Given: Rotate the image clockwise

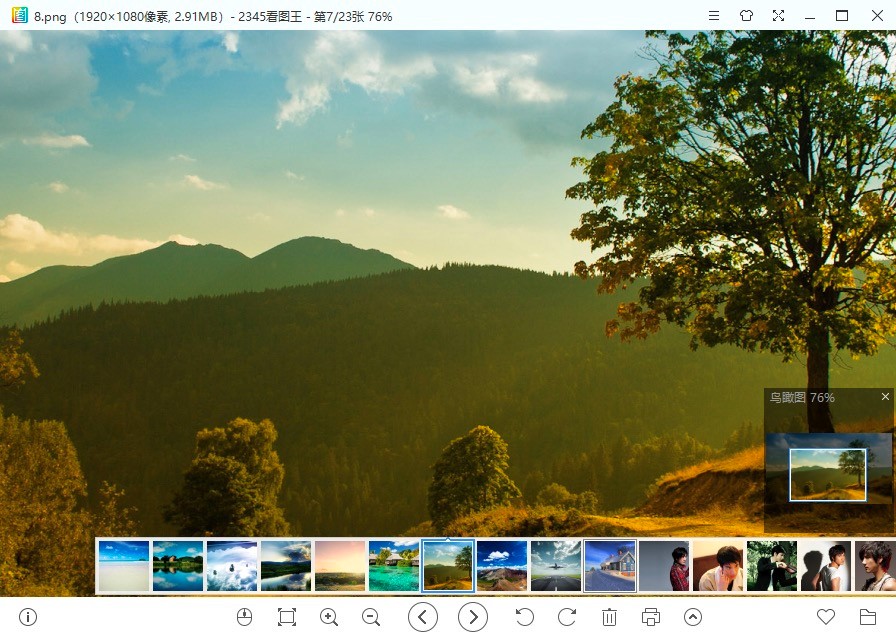Looking at the screenshot, I should point(567,617).
